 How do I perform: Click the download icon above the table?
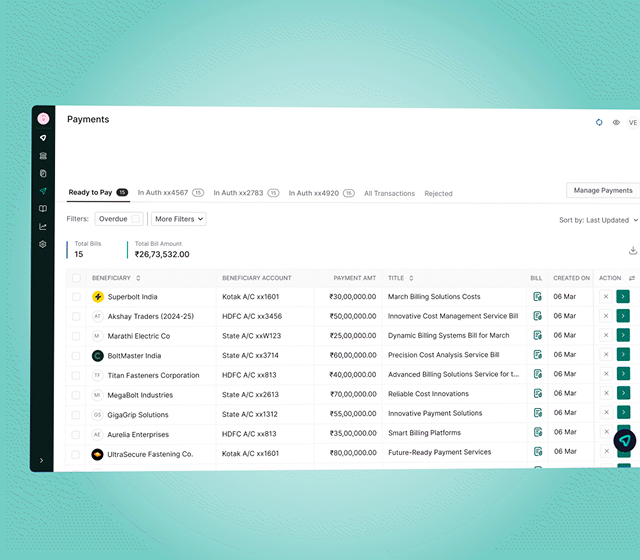(x=633, y=251)
